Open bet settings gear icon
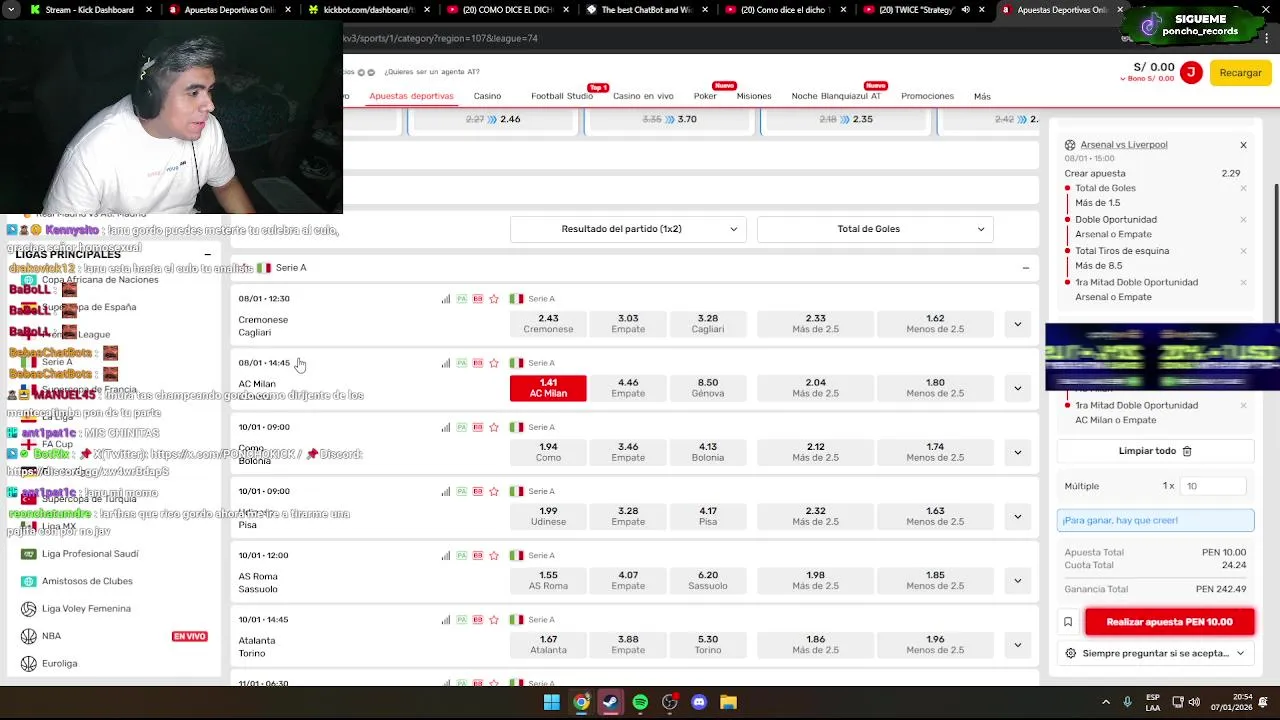The width and height of the screenshot is (1280, 720). click(x=1071, y=653)
